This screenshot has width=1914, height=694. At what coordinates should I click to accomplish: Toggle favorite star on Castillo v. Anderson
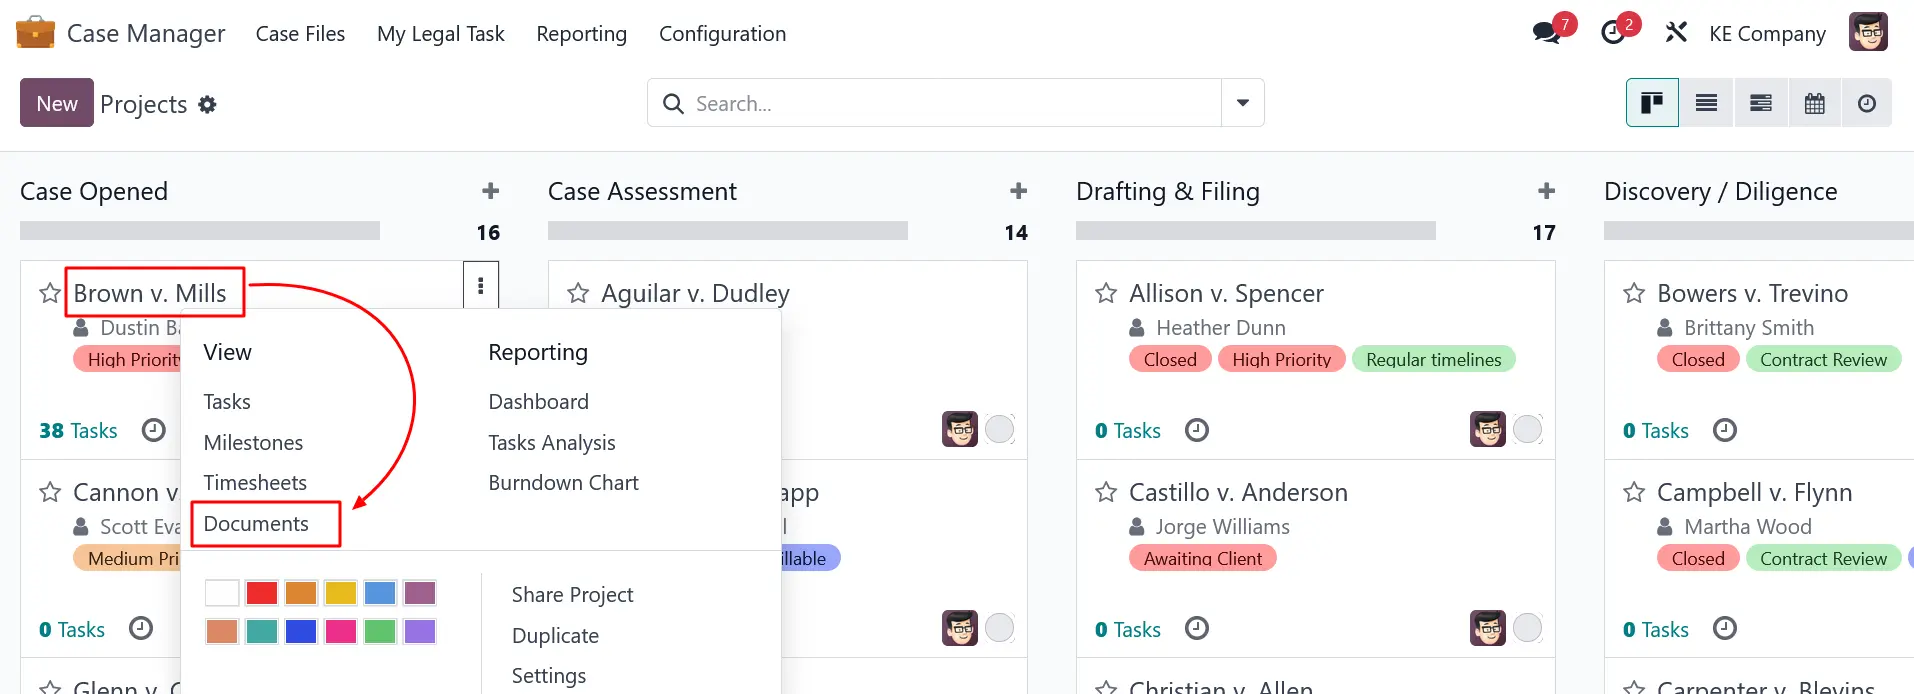[1106, 492]
